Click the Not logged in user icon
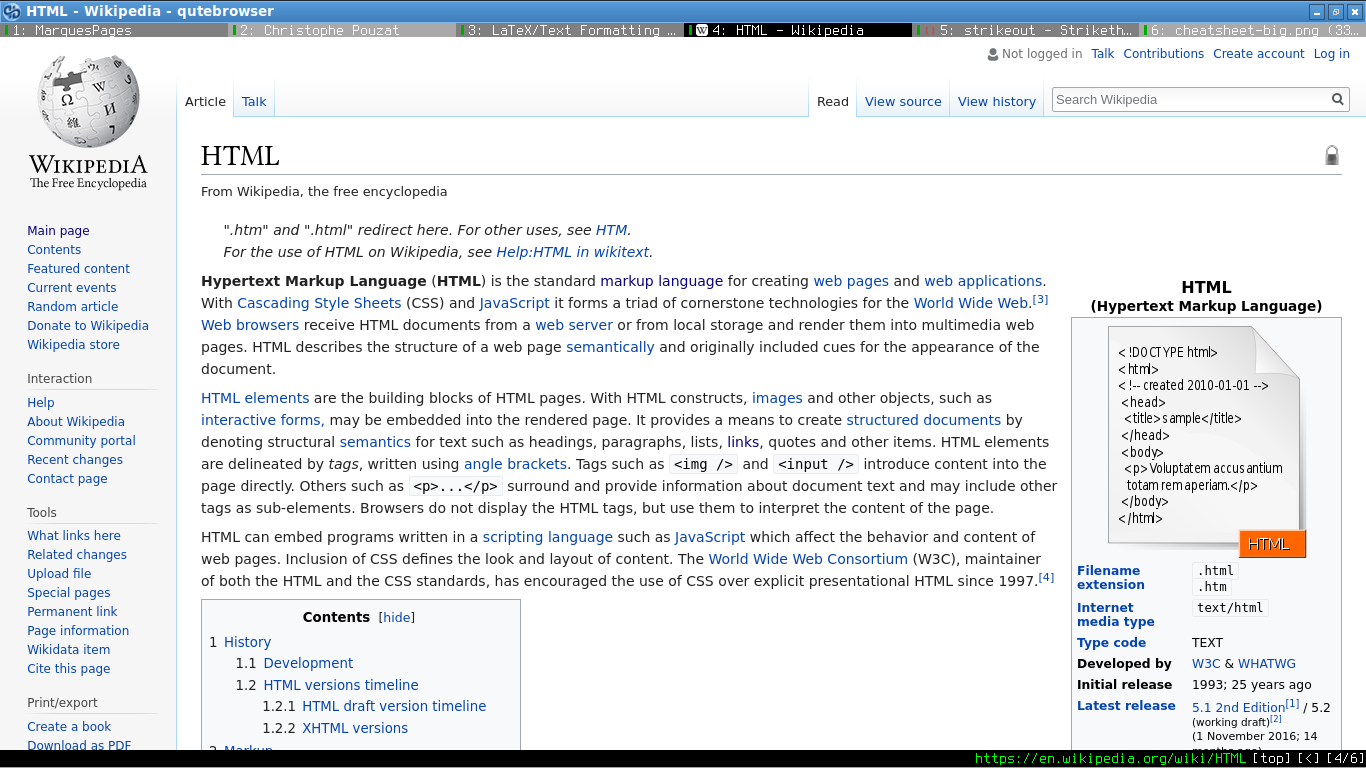The image size is (1366, 768). pyautogui.click(x=992, y=55)
